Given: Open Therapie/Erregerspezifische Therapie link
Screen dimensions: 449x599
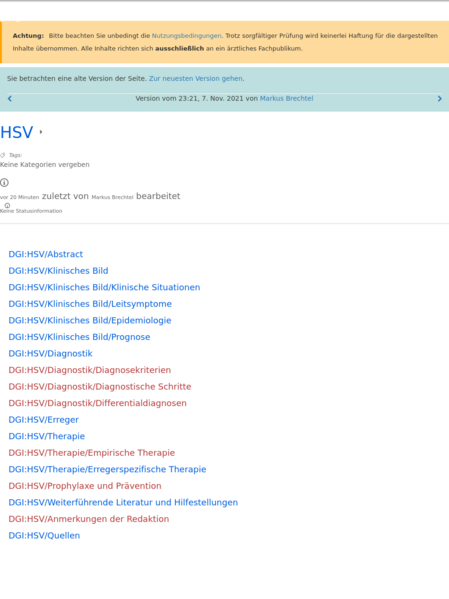Looking at the screenshot, I should 107,469.
